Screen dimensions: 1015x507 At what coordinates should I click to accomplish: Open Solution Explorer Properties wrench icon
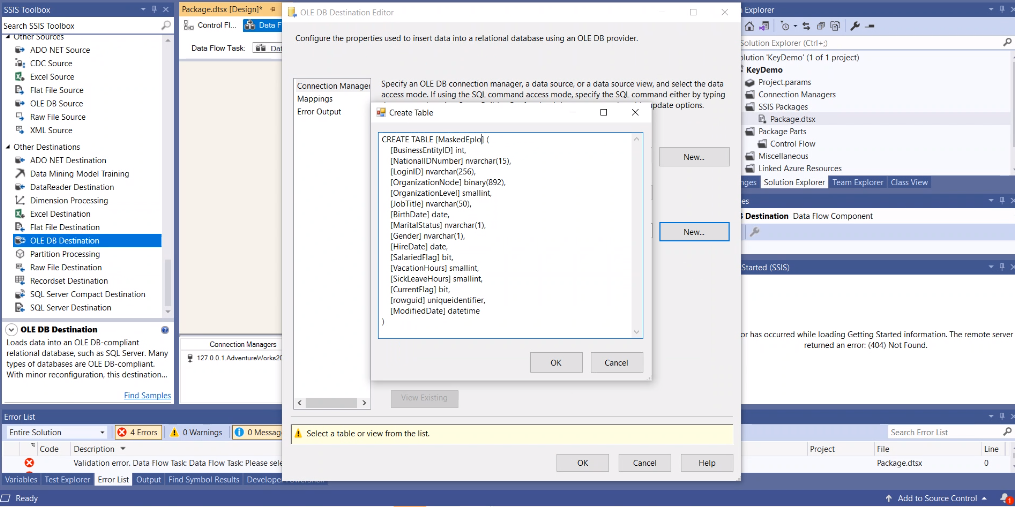coord(854,27)
